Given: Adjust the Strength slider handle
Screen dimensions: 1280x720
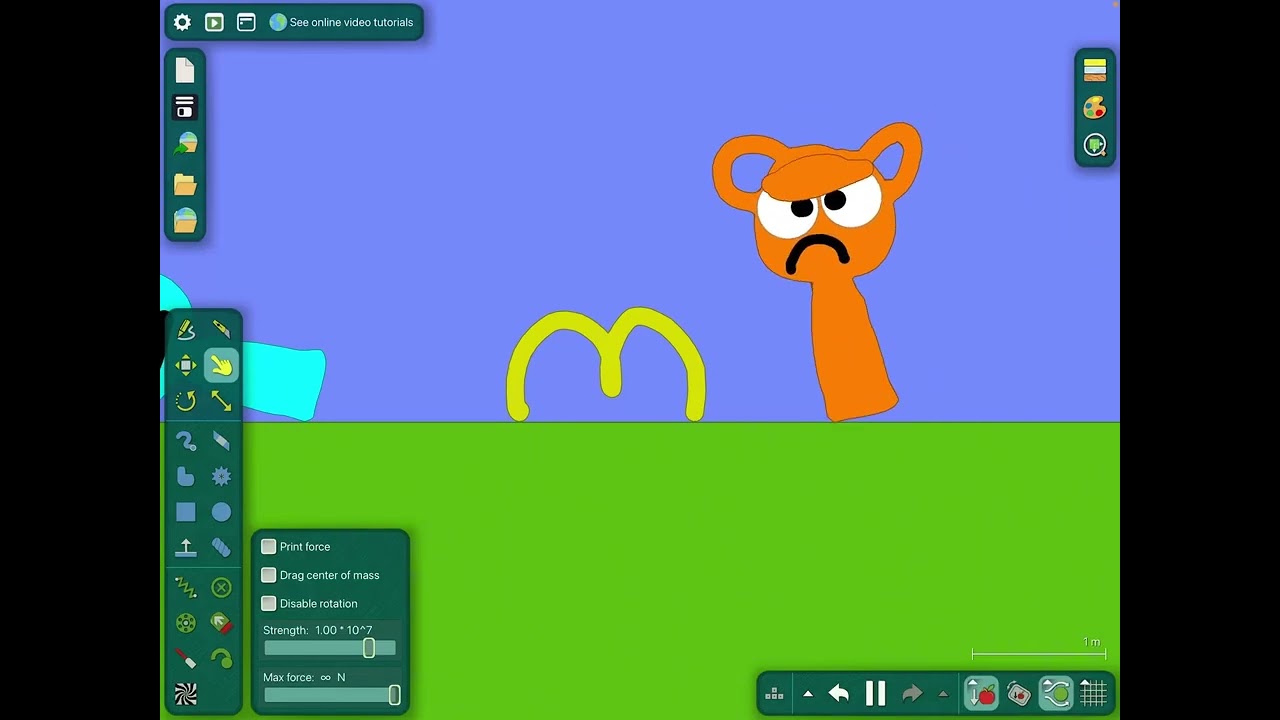Looking at the screenshot, I should point(369,648).
